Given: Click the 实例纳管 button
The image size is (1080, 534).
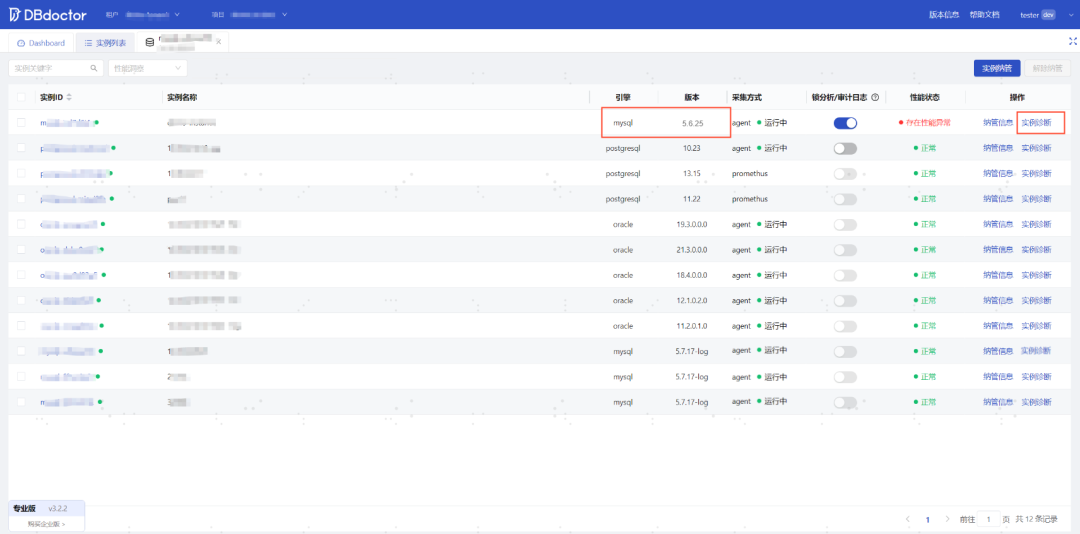Looking at the screenshot, I should pos(997,68).
